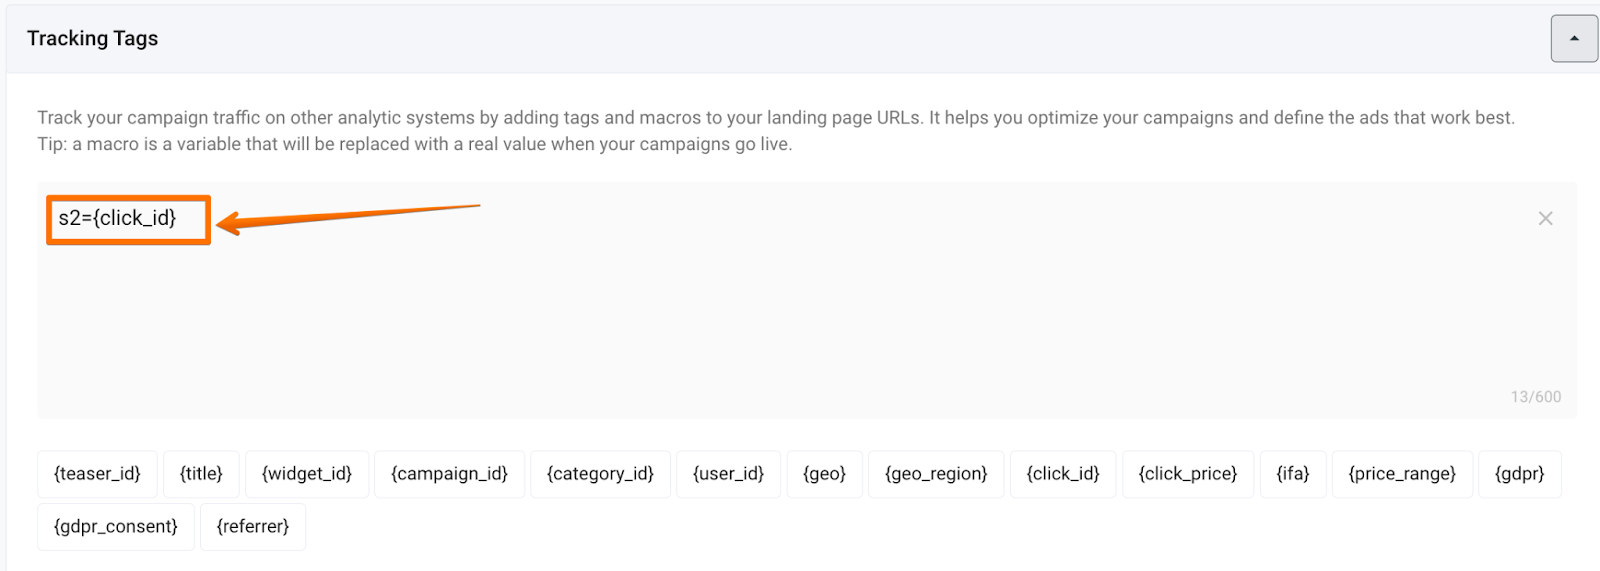Add the {ifa} macro tag
This screenshot has height=571, width=1600.
(x=1293, y=474)
